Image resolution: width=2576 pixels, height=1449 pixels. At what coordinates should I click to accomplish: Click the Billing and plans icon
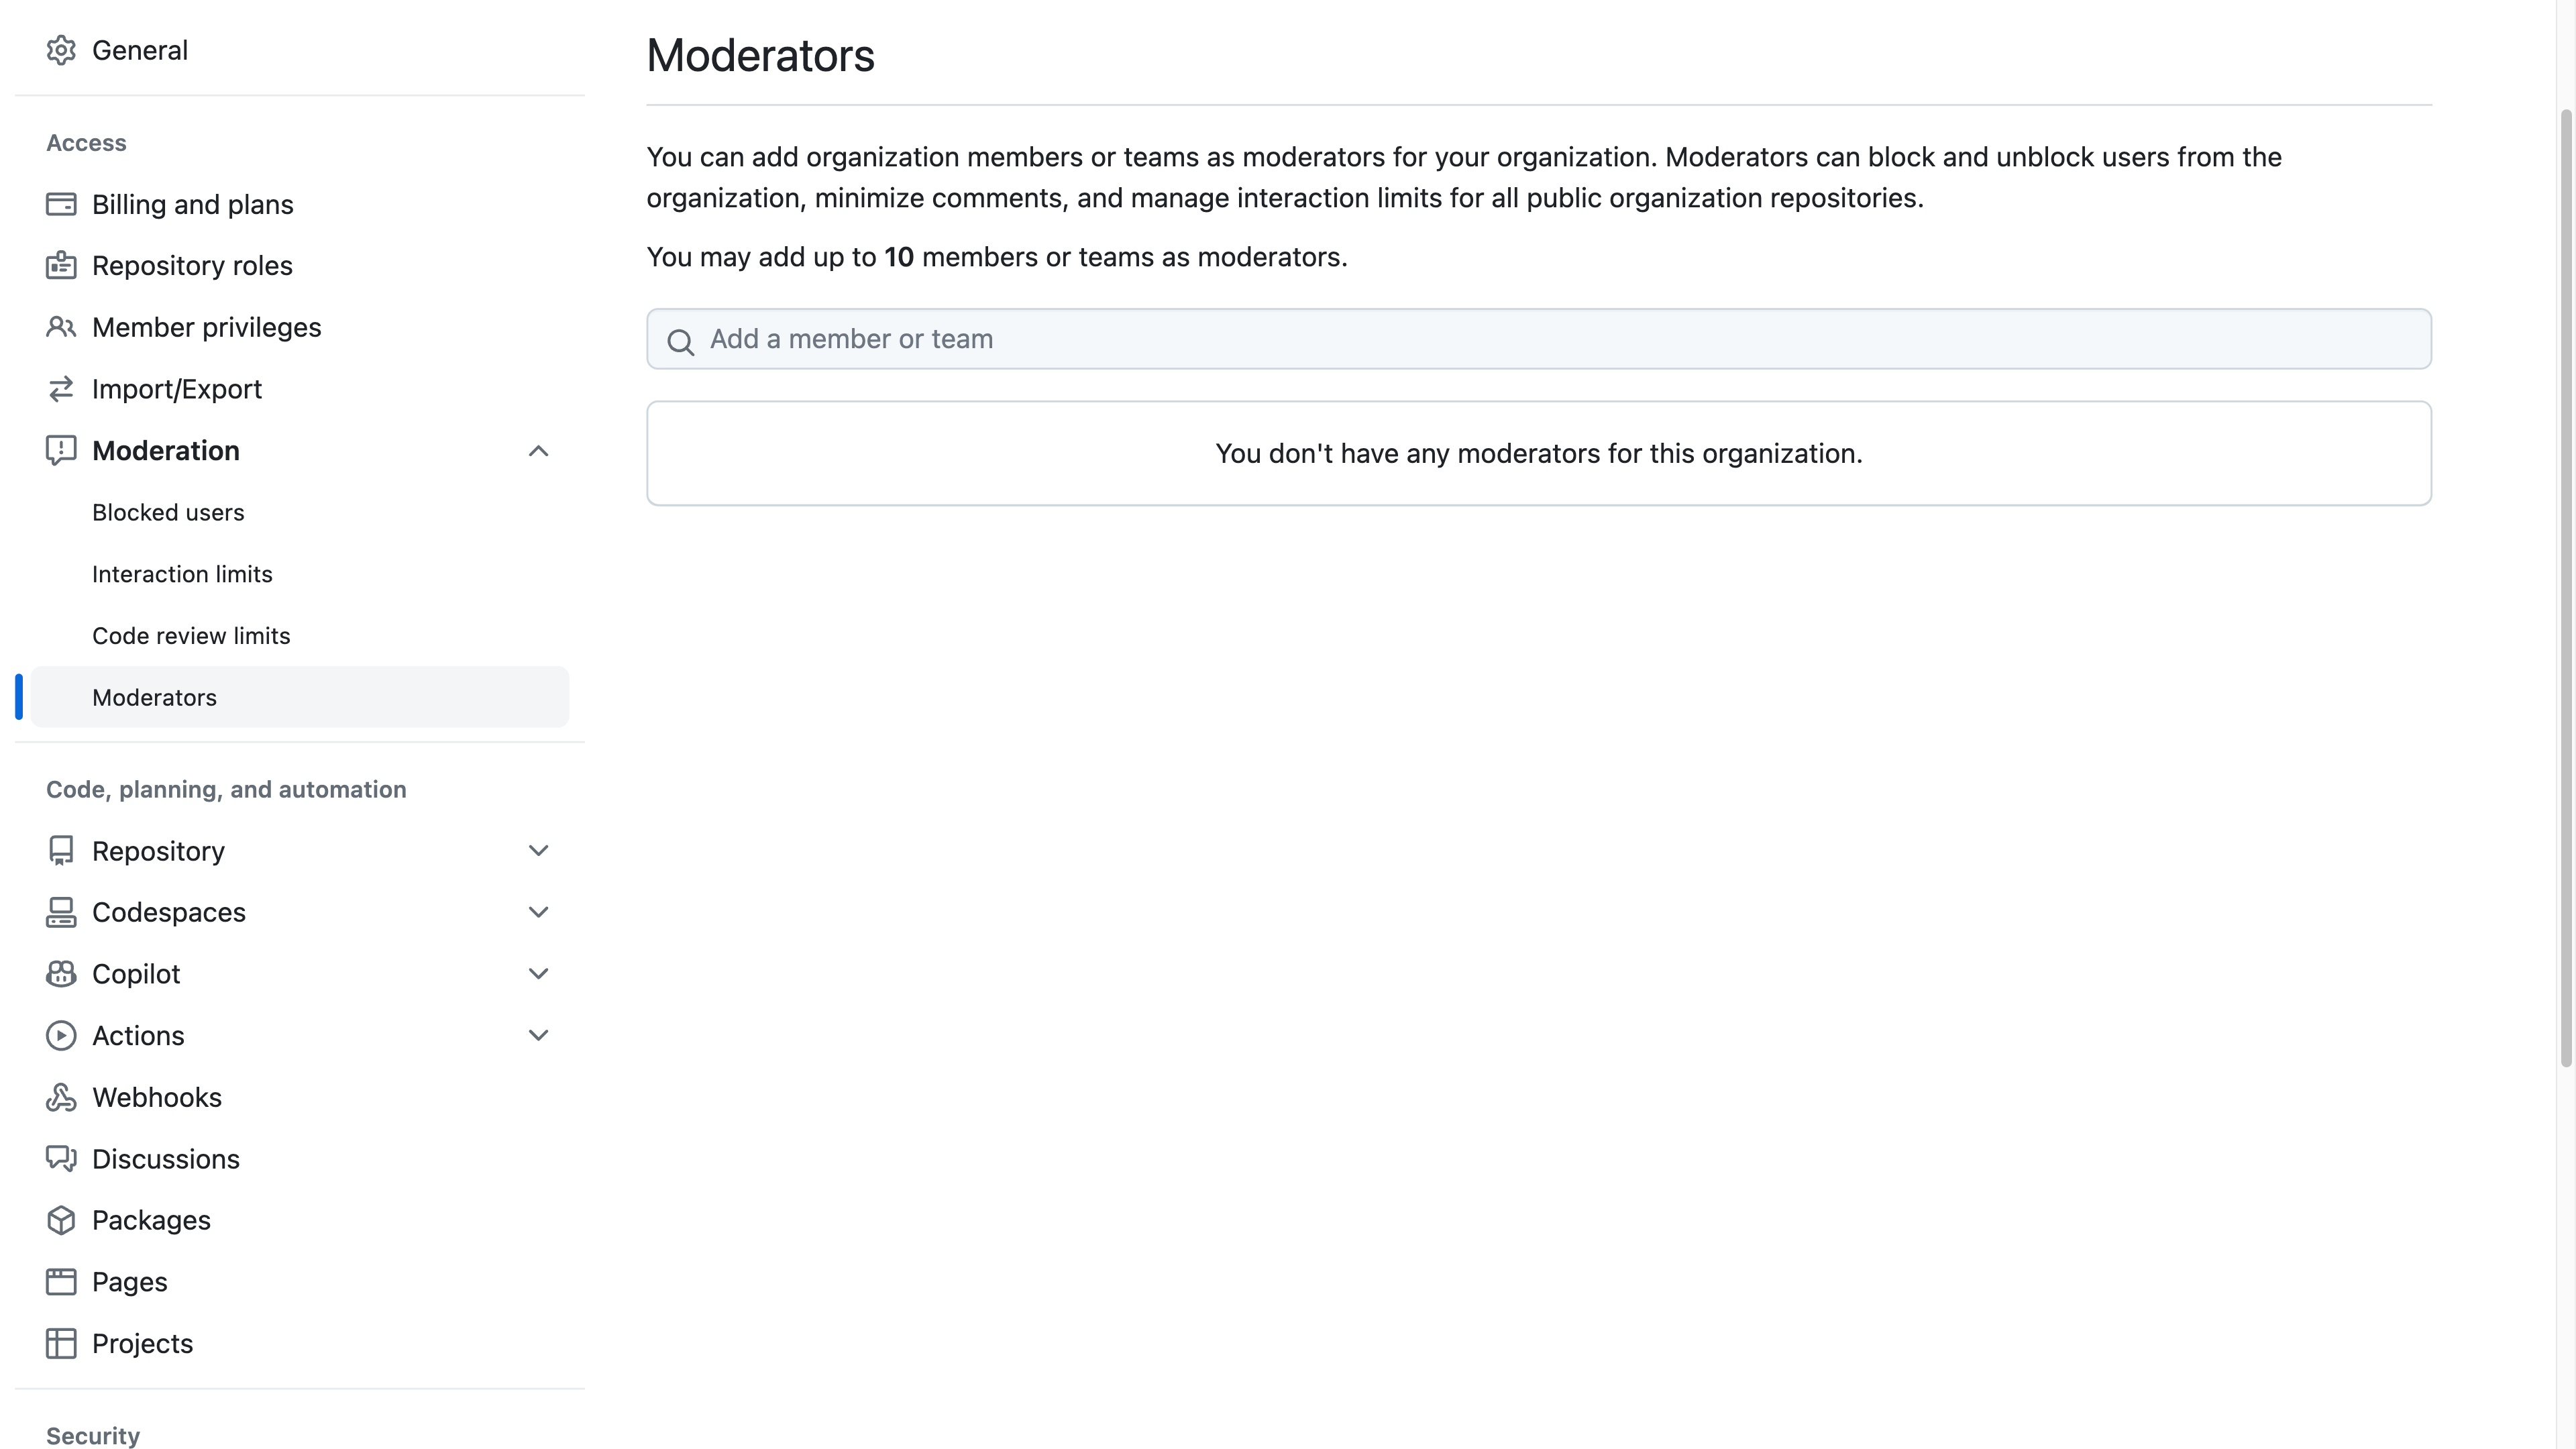(x=60, y=203)
